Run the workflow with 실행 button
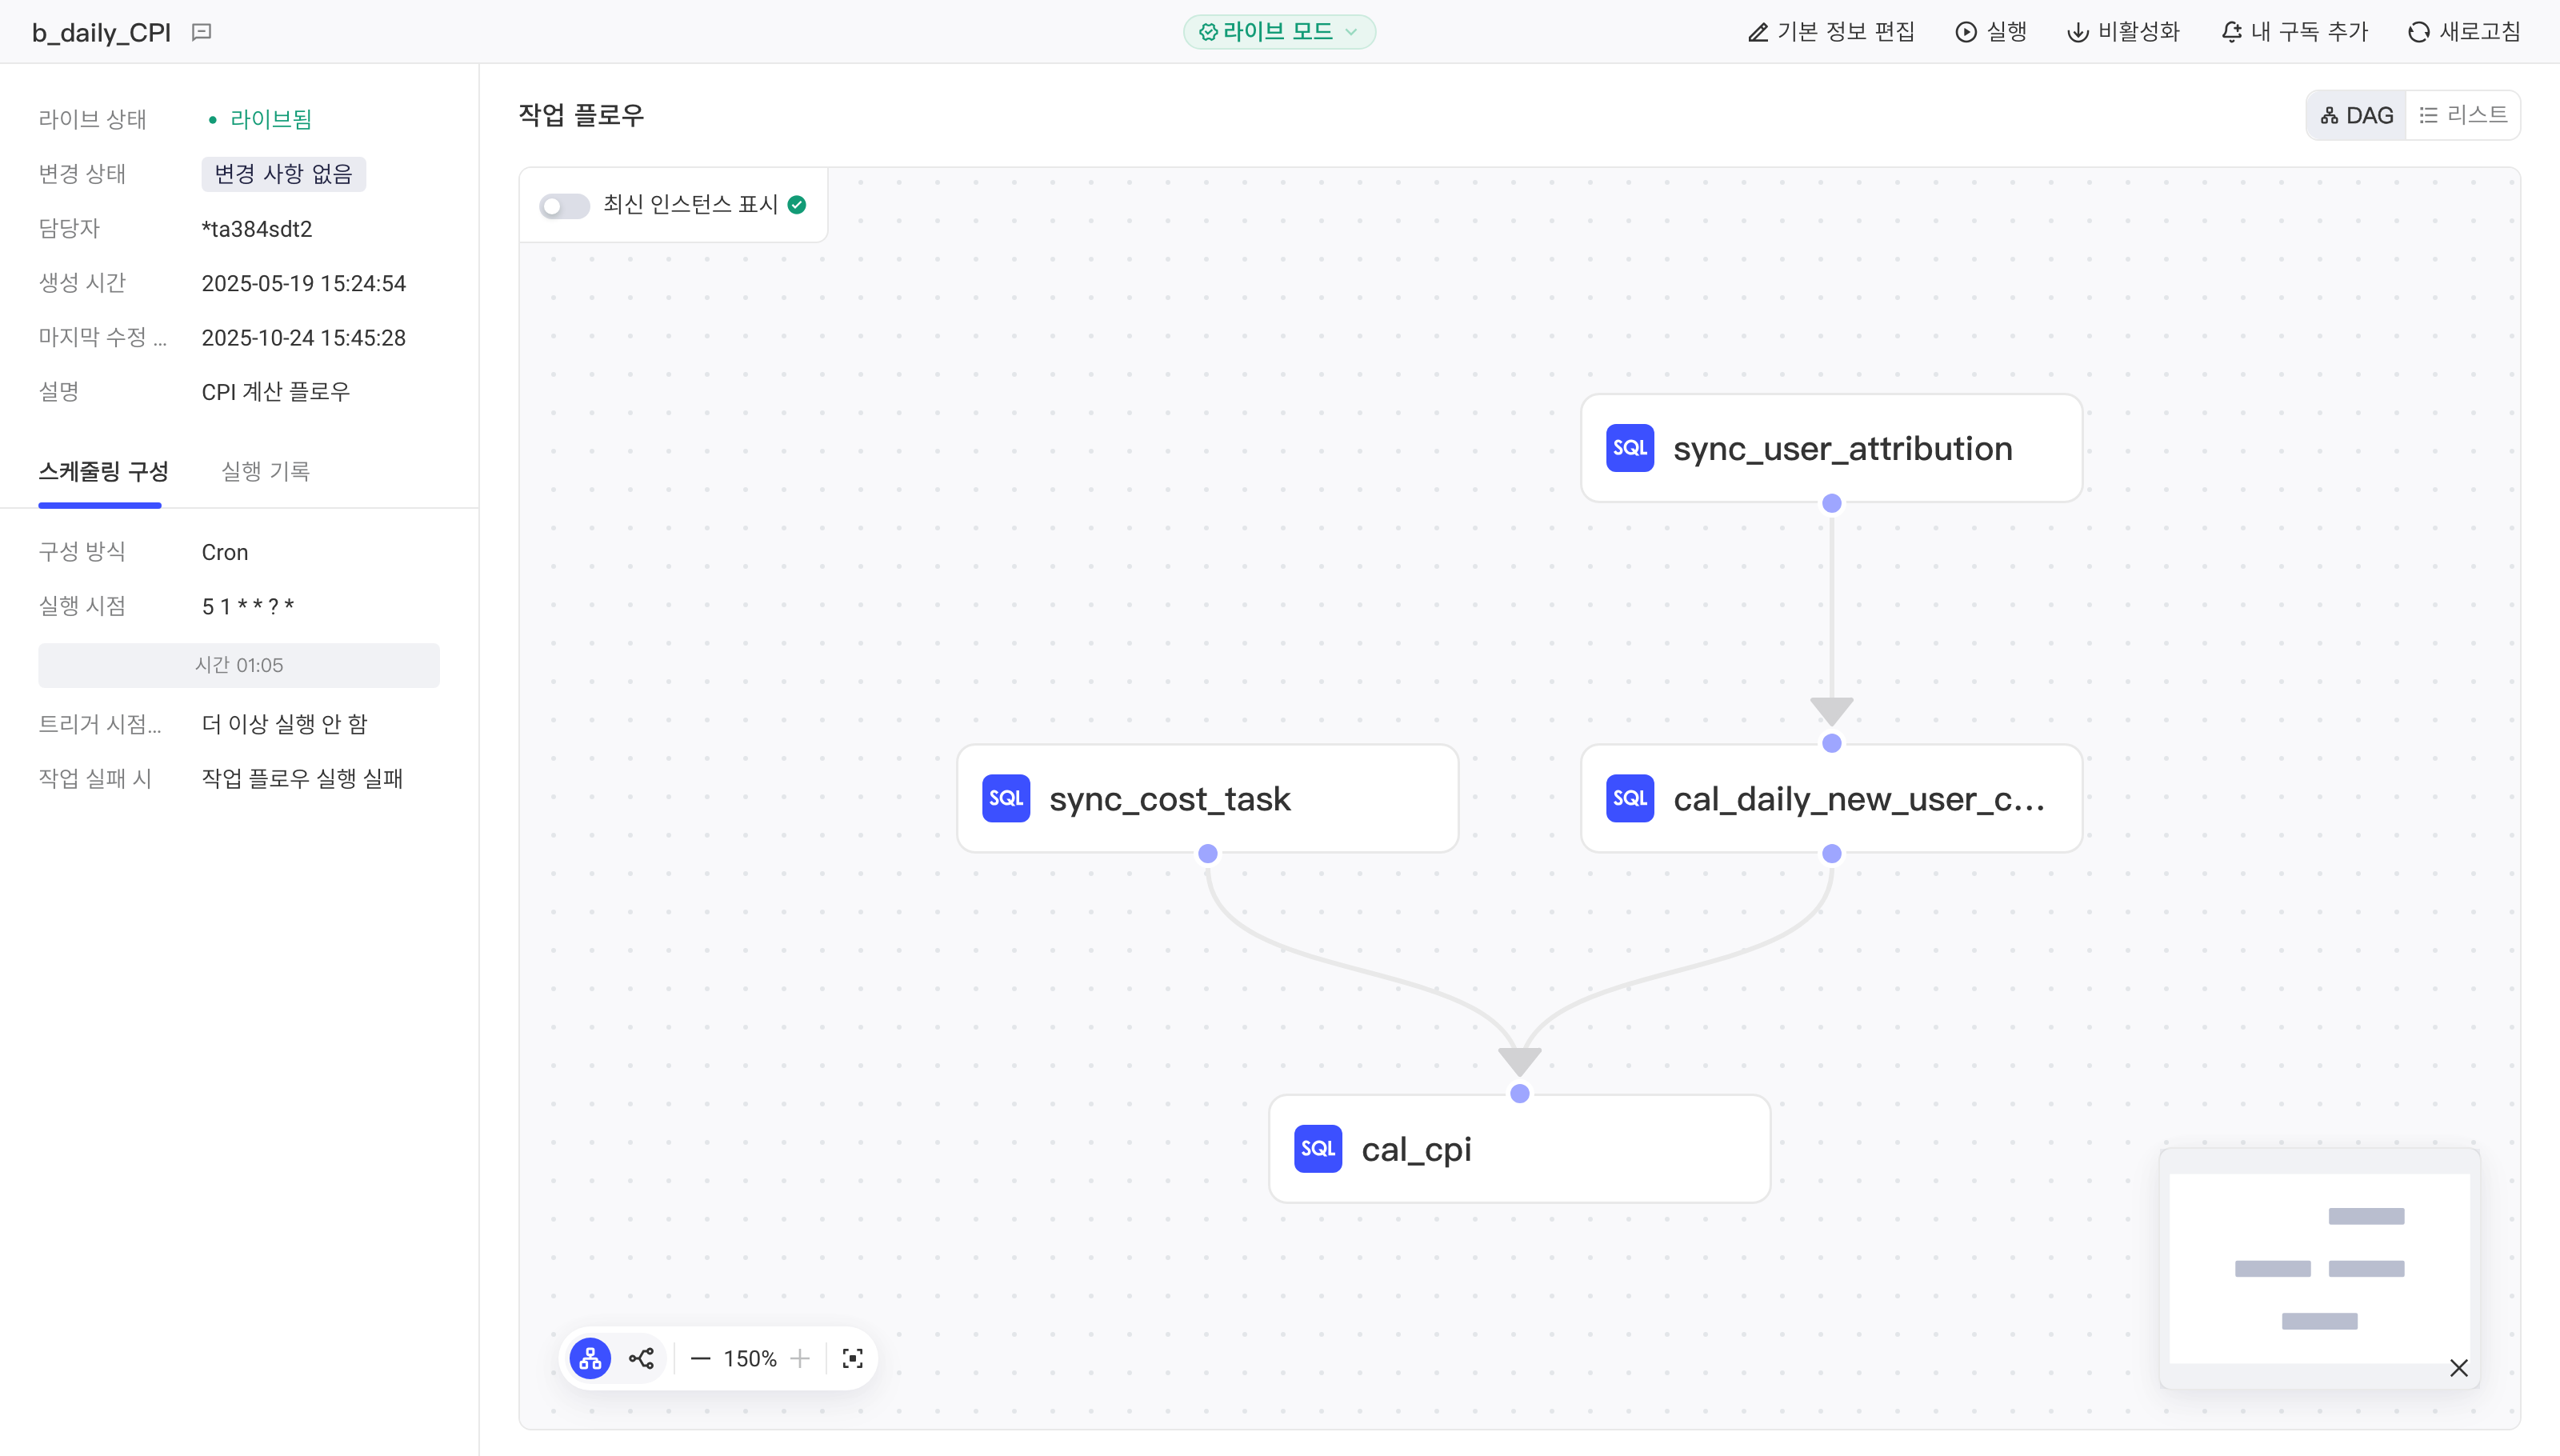This screenshot has width=2560, height=1456. pos(1990,32)
